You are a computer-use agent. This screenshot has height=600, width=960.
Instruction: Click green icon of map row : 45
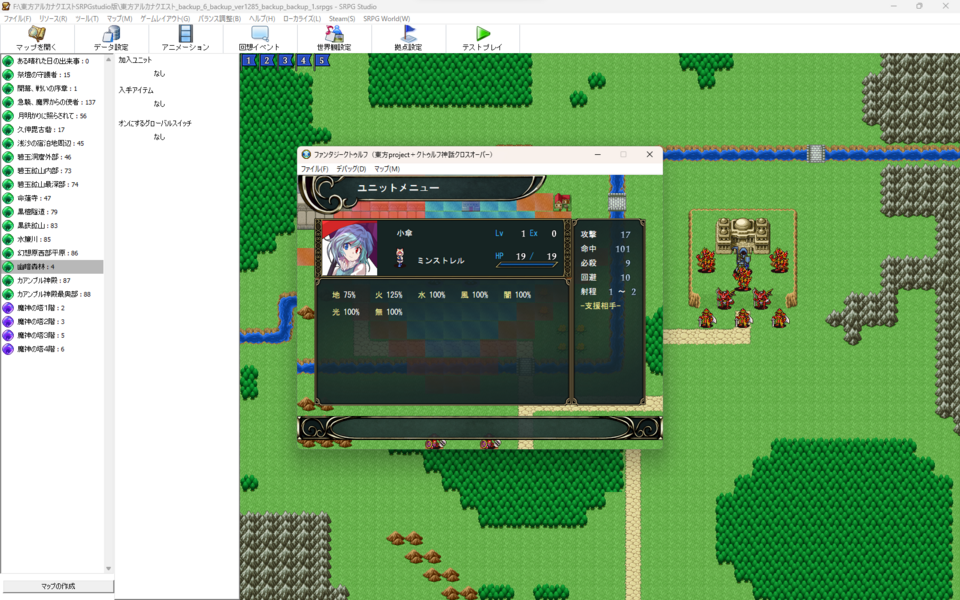point(8,143)
